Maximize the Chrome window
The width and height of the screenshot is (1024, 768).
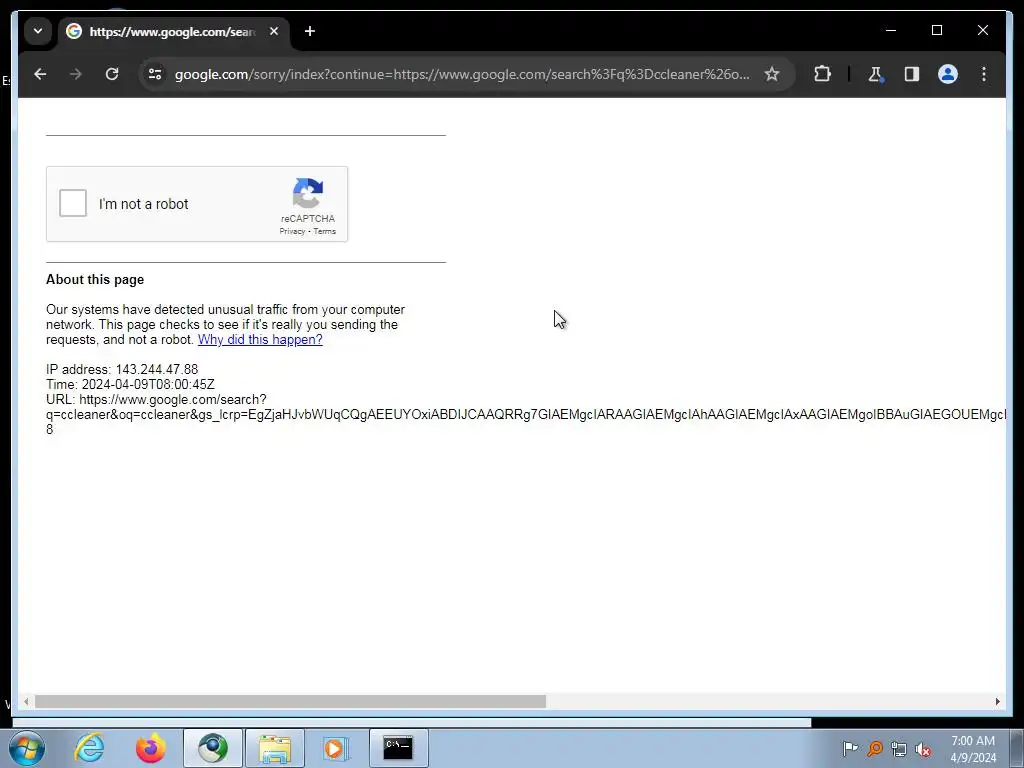(x=936, y=30)
